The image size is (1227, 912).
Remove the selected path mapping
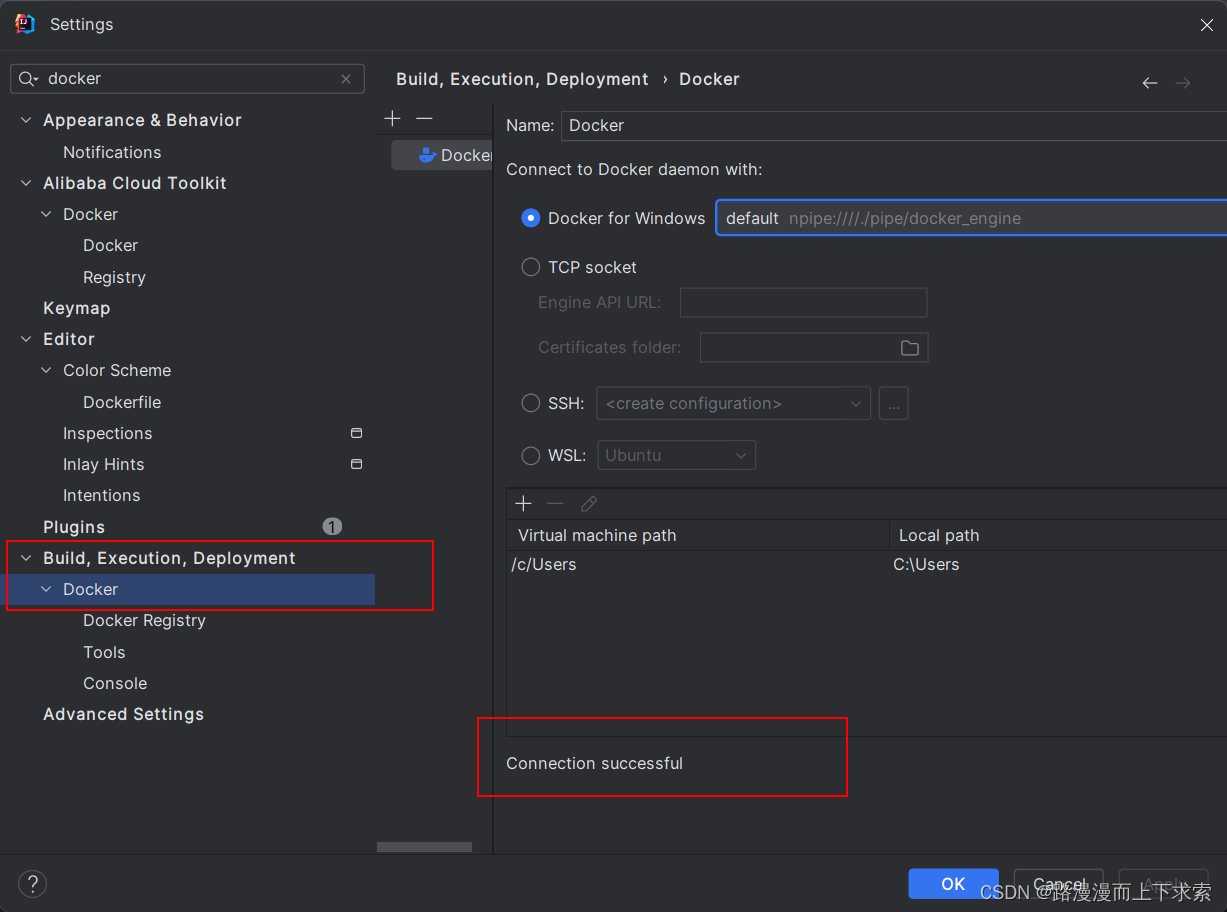click(556, 504)
